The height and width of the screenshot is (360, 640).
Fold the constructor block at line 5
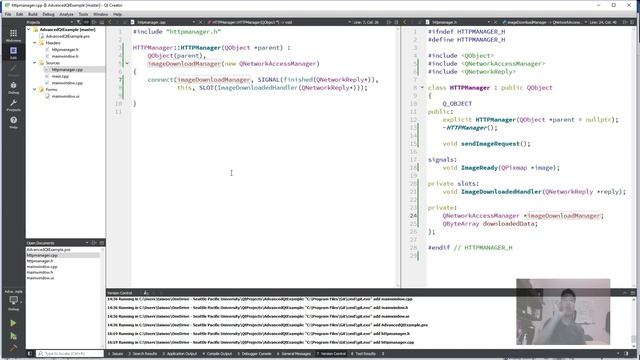[127, 63]
